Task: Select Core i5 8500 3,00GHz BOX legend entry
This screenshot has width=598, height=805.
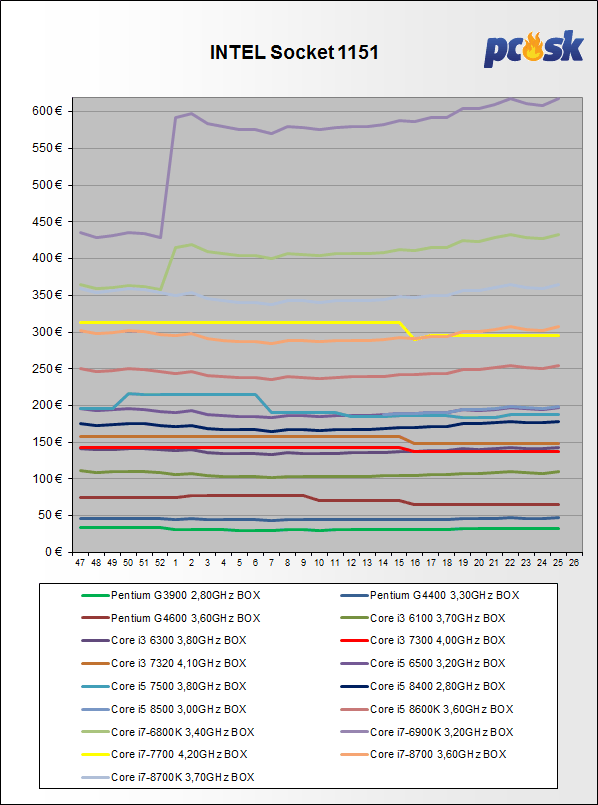Action: point(164,709)
